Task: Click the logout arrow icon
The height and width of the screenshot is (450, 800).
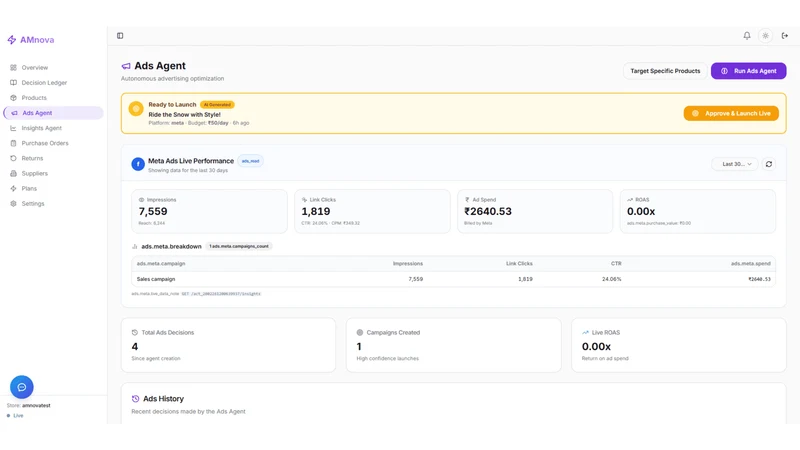Action: (785, 36)
